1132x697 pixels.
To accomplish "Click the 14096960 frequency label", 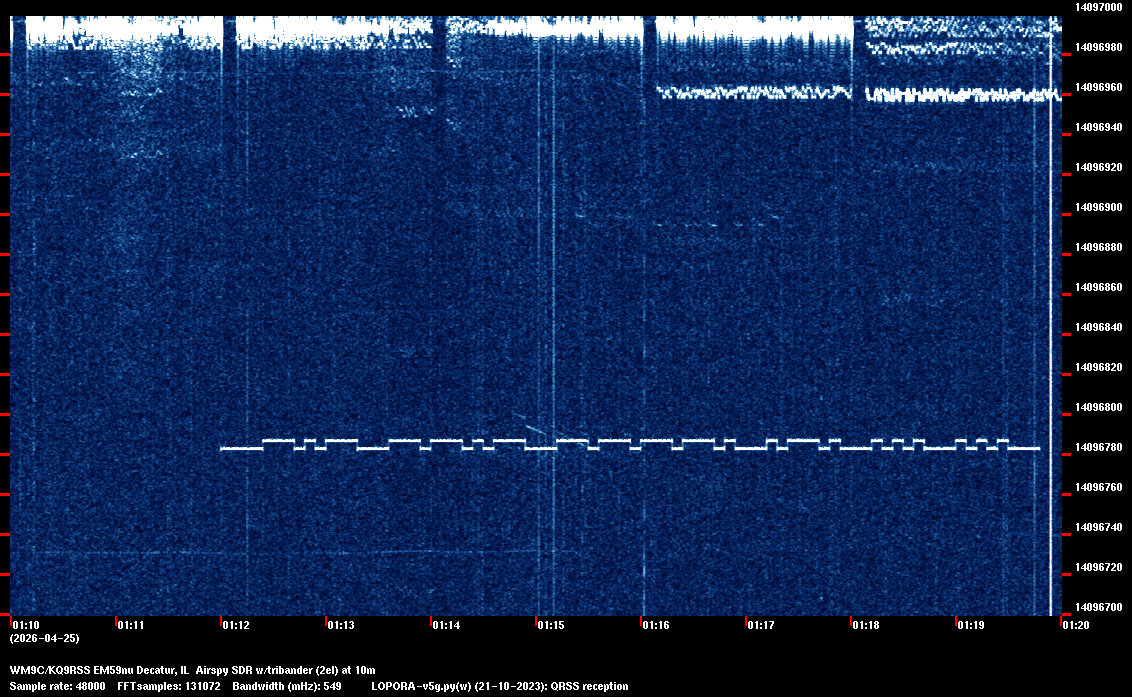I will pyautogui.click(x=1099, y=87).
